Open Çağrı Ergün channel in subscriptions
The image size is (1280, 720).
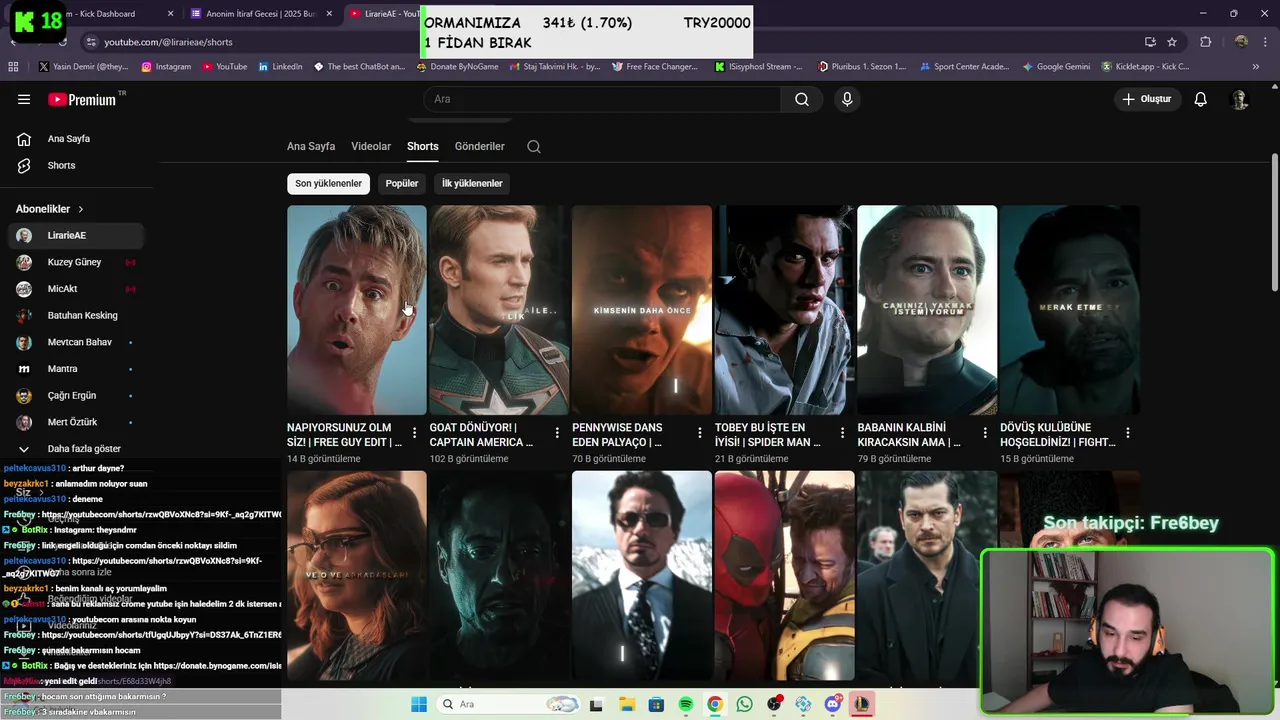click(76, 395)
